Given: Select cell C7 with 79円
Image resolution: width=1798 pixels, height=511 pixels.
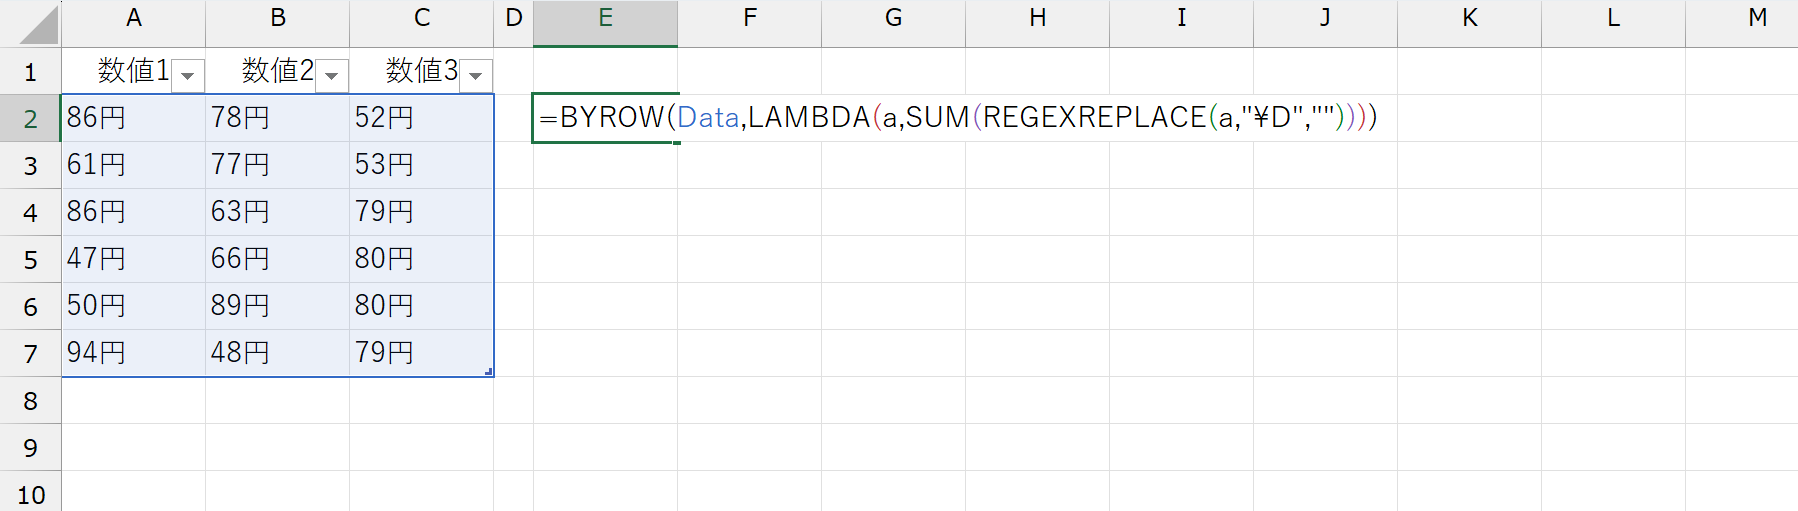Looking at the screenshot, I should (x=421, y=353).
